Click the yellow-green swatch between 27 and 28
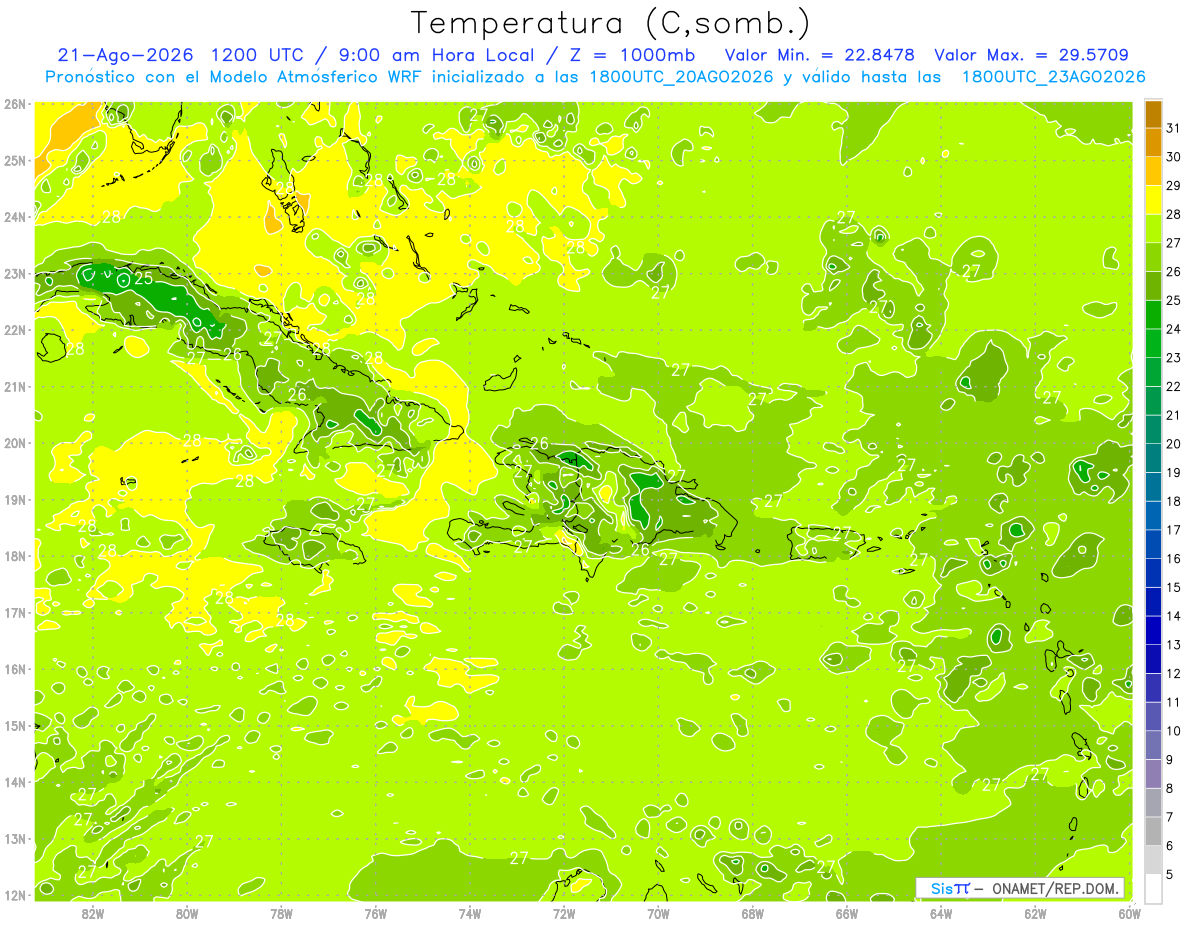This screenshot has height=927, width=1200. pos(1153,228)
